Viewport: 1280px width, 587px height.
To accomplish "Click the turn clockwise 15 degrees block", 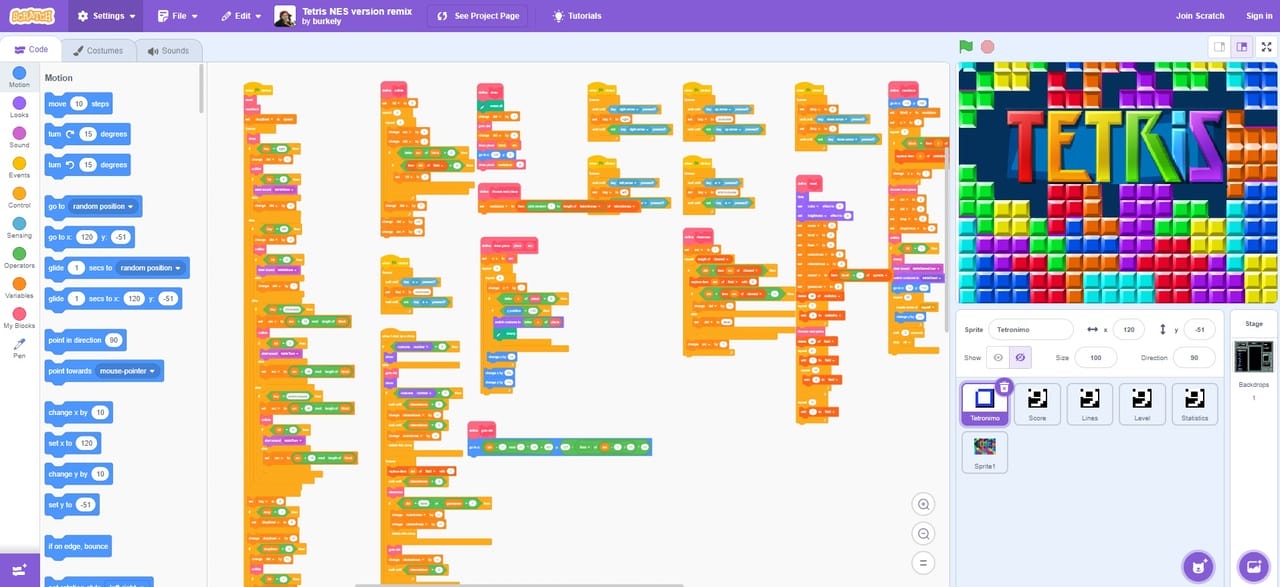I will pos(87,134).
